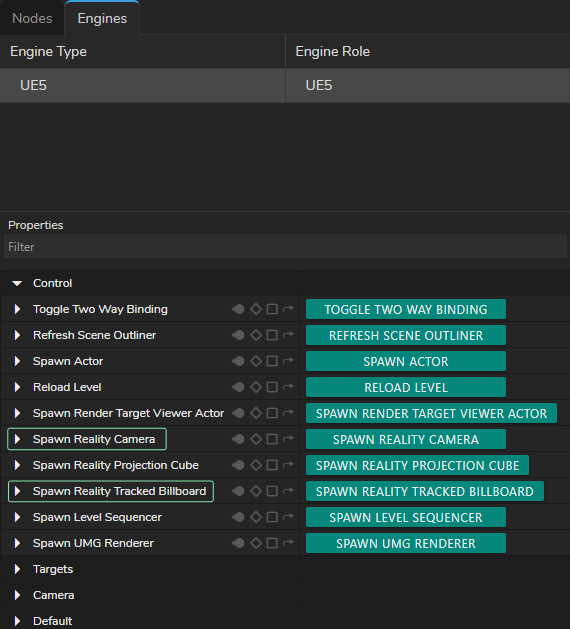Tick the square checkbox on the Spawn Actor row
This screenshot has width=570, height=629.
[272, 361]
